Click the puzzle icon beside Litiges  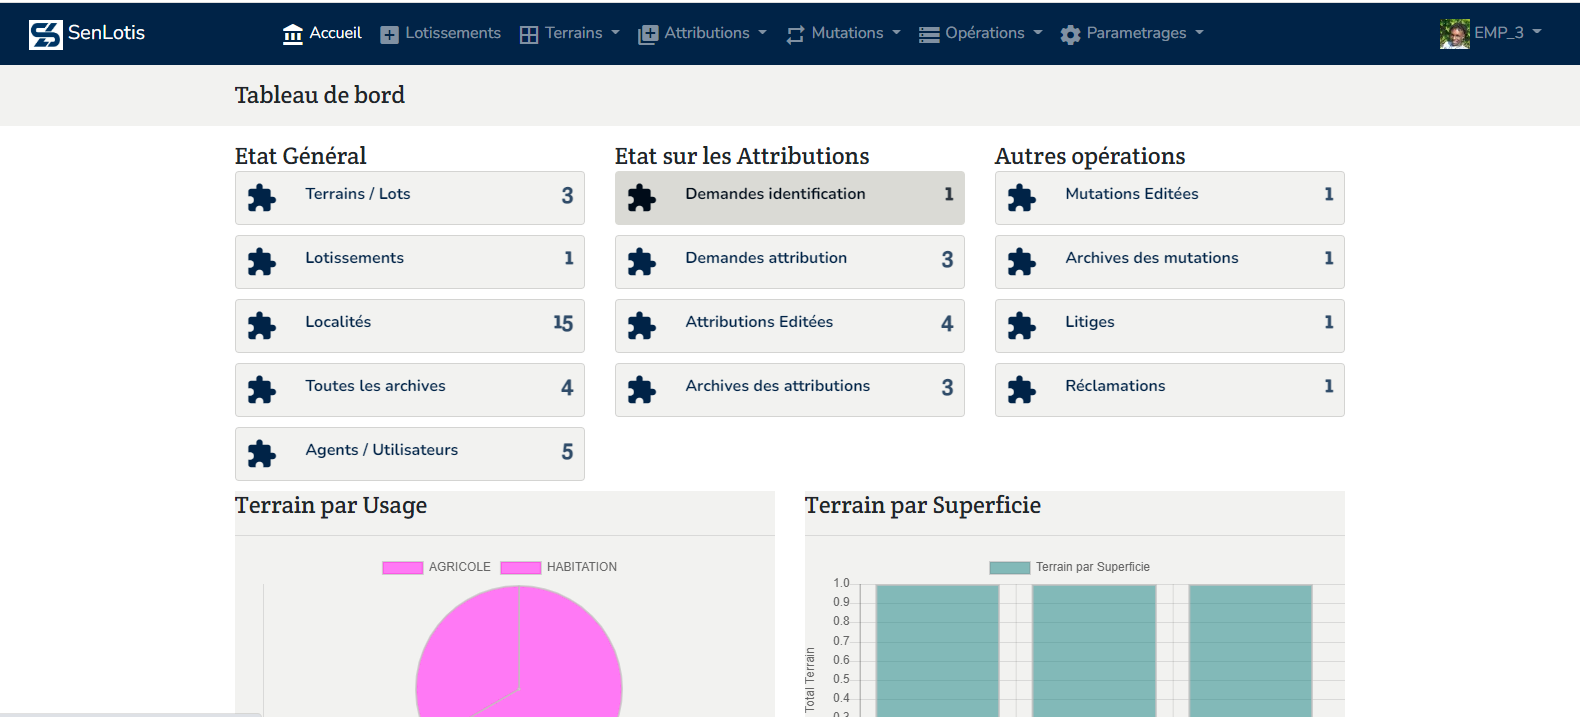(1022, 326)
